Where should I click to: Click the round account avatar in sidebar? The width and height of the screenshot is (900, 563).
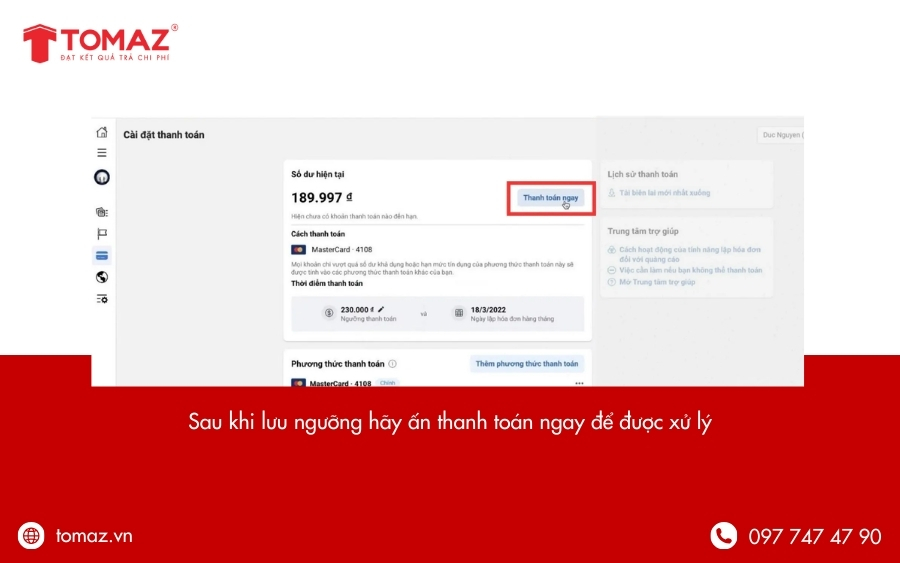point(101,177)
